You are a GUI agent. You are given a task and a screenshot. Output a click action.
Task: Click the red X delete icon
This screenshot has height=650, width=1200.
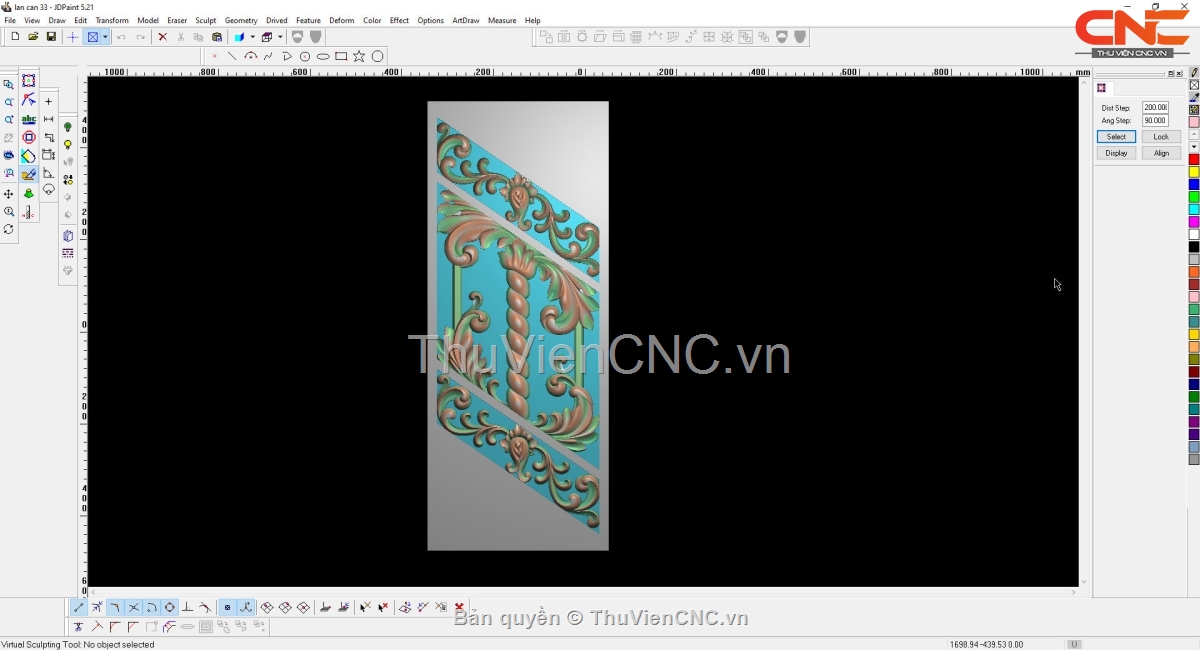point(162,37)
